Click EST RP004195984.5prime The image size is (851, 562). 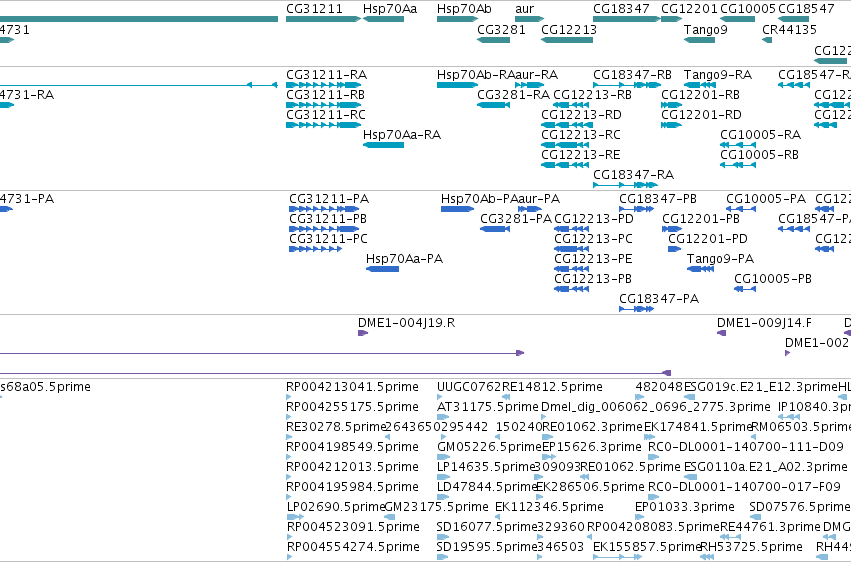click(x=352, y=488)
